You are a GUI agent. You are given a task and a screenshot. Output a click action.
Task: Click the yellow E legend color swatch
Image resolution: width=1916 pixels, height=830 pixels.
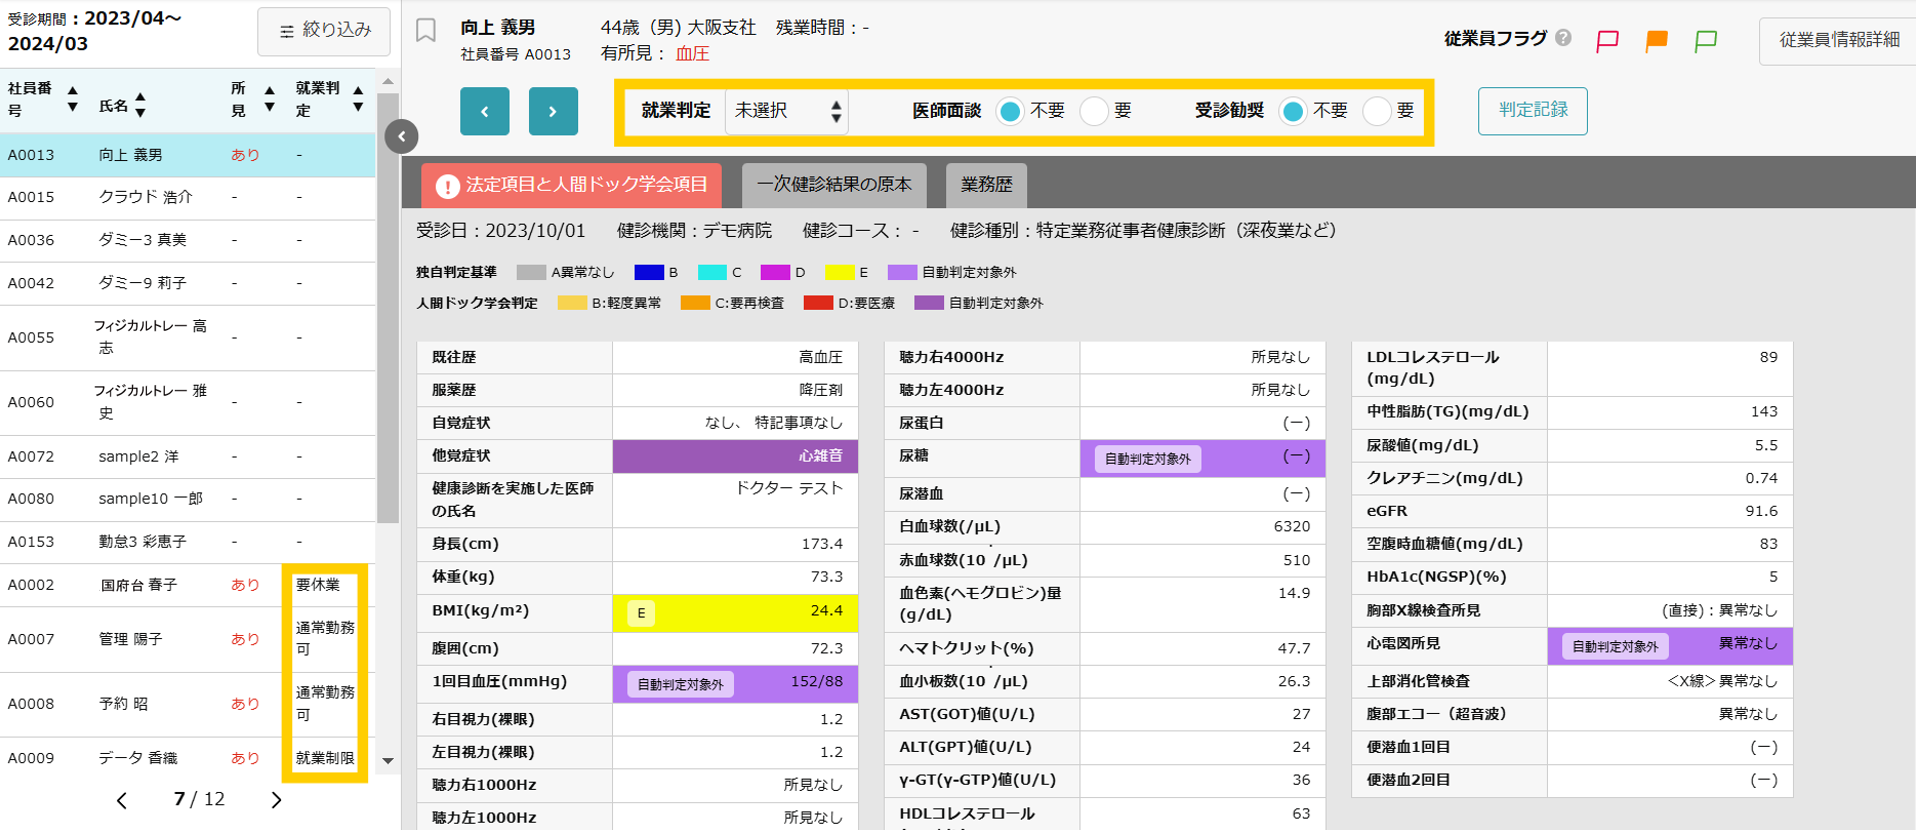click(840, 272)
